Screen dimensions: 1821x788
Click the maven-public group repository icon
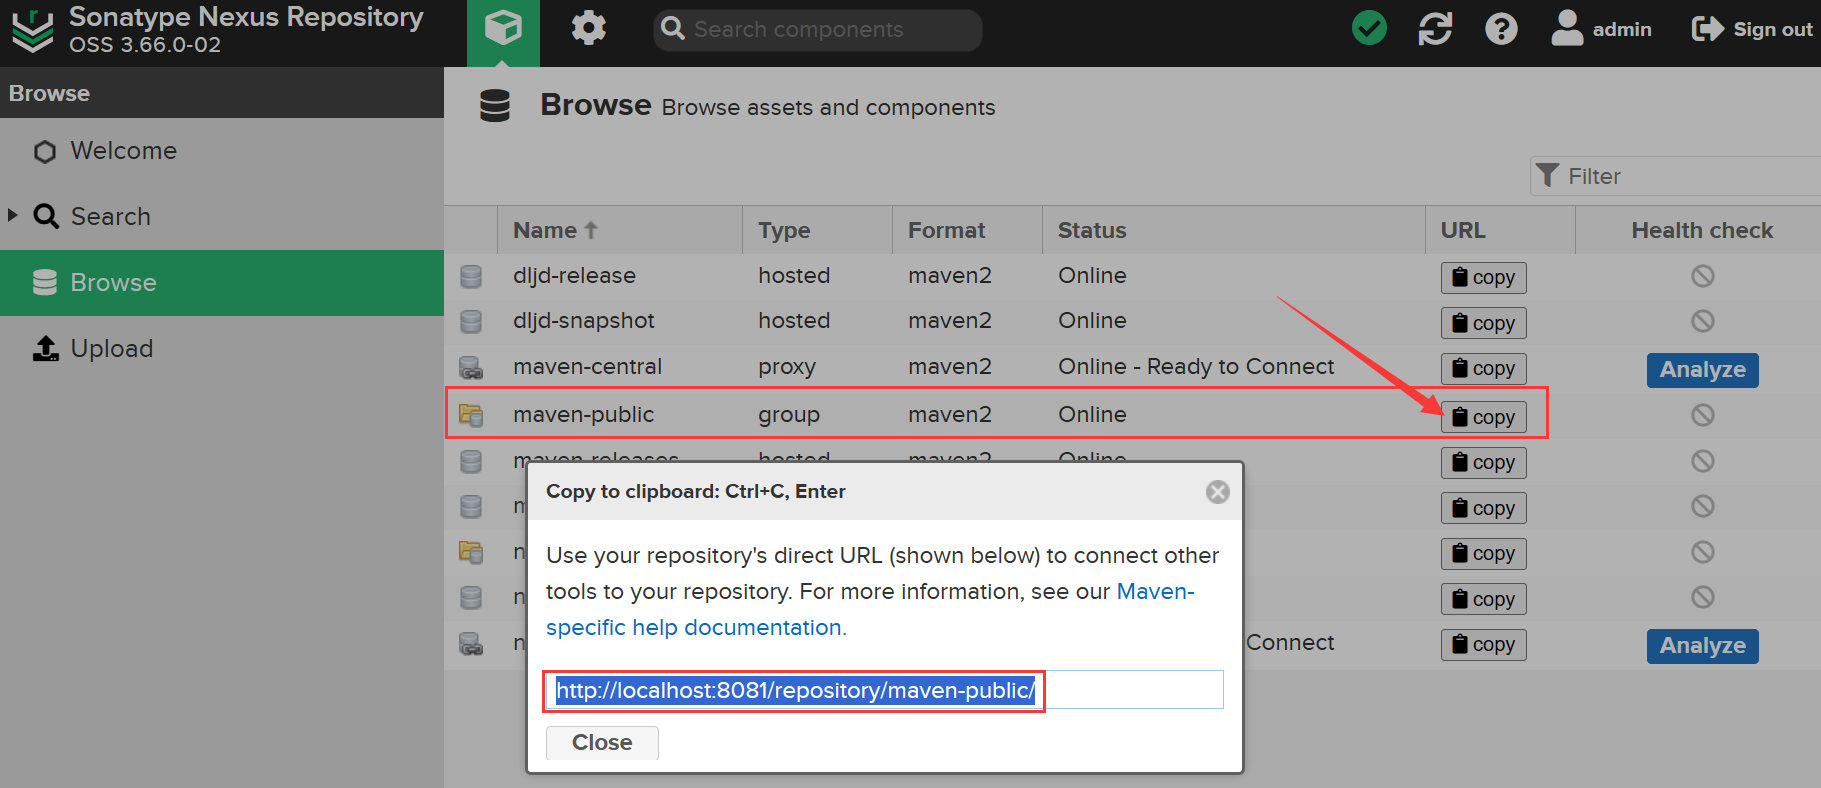click(471, 414)
